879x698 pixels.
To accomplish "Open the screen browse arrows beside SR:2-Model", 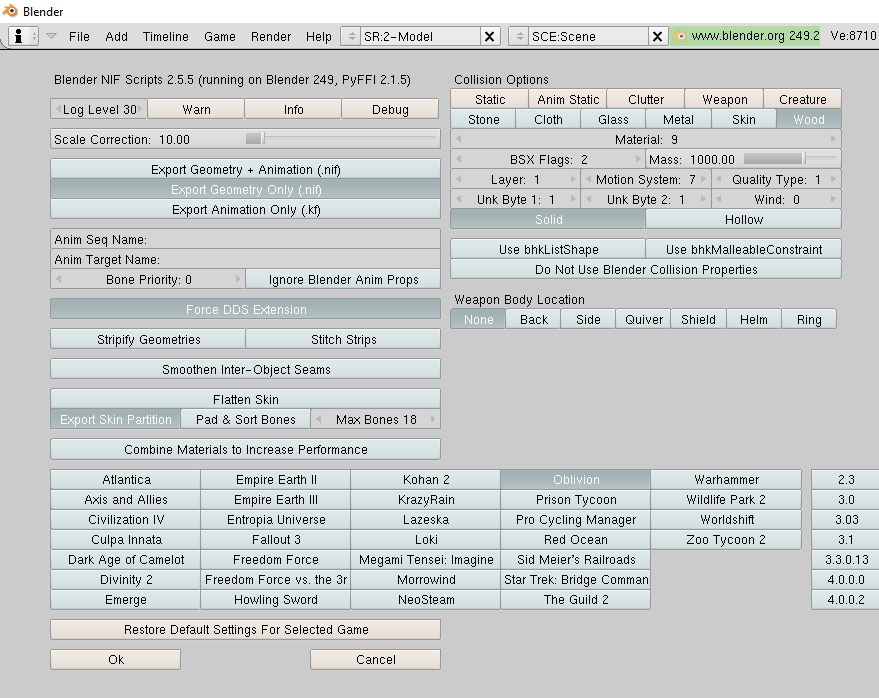I will click(351, 36).
